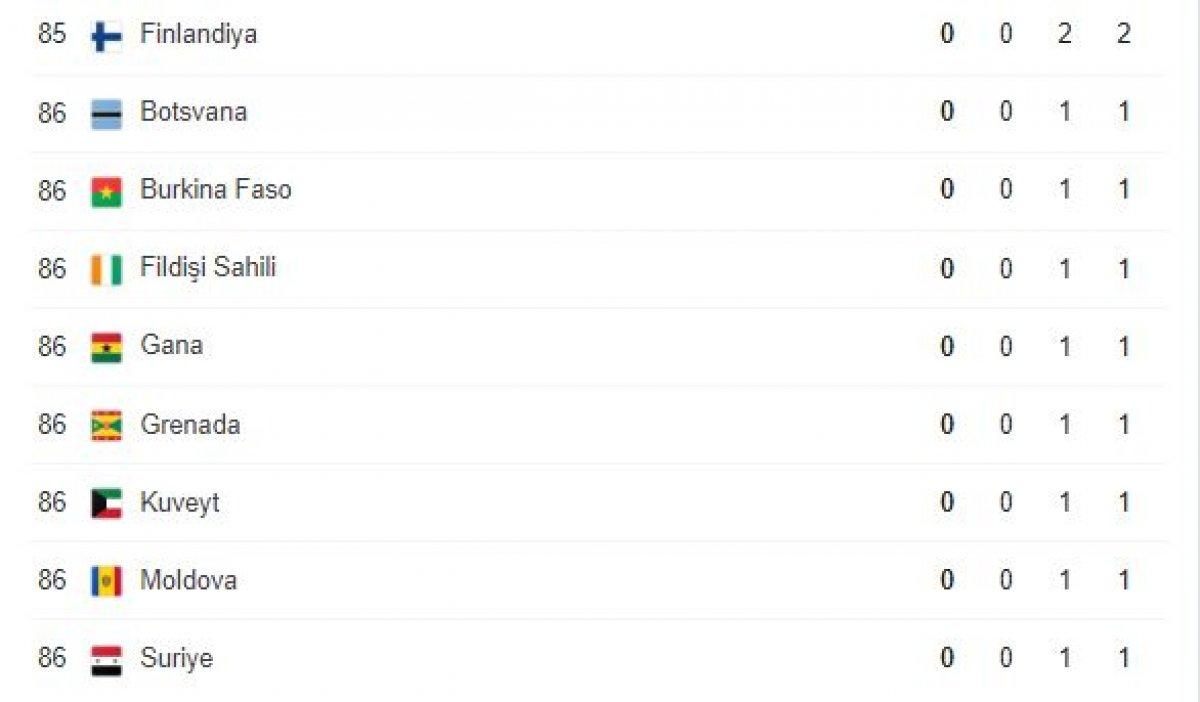The image size is (1200, 702).
Task: Select the Burkina Faso country name
Action: (x=215, y=189)
